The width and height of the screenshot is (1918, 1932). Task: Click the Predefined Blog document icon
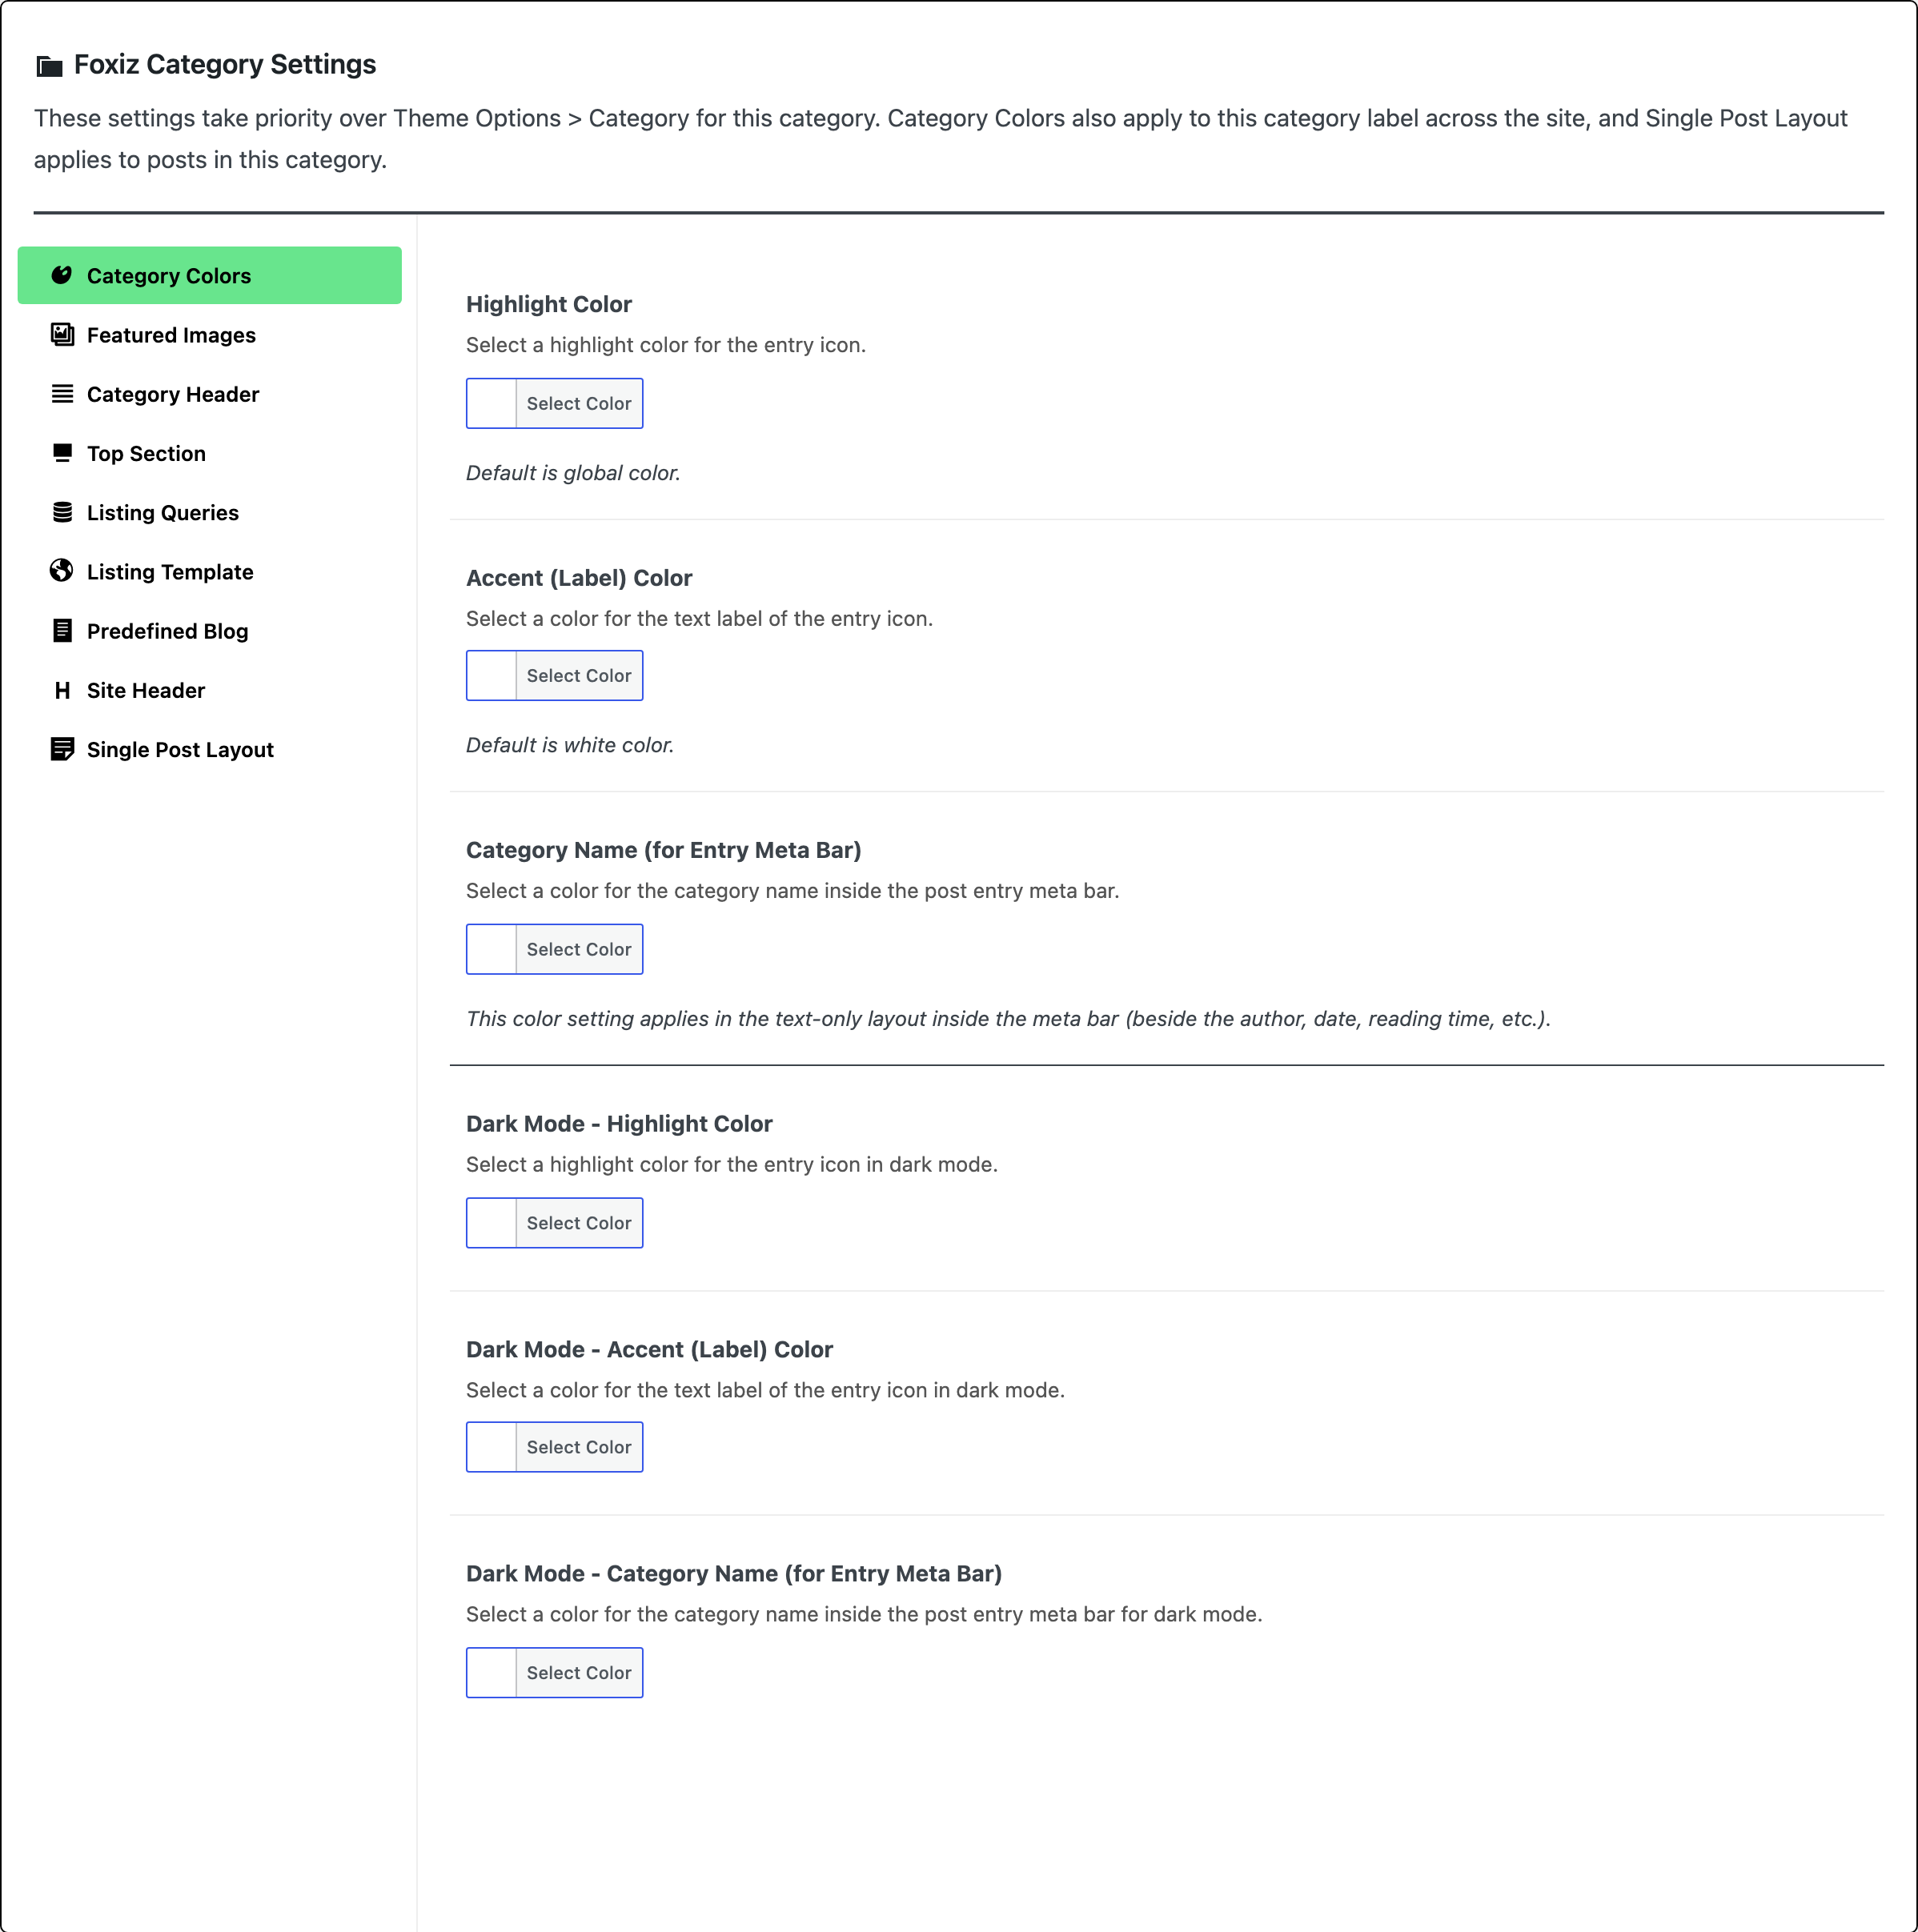click(x=62, y=630)
